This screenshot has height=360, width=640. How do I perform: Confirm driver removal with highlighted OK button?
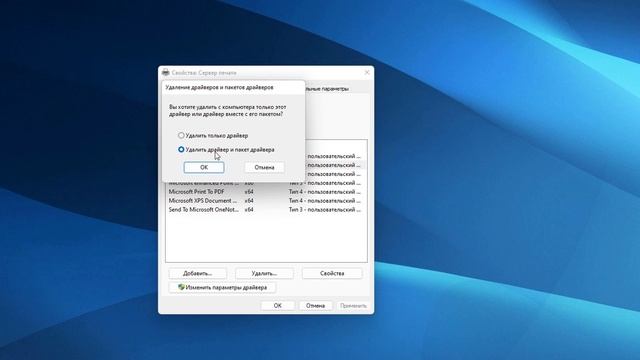click(x=204, y=167)
